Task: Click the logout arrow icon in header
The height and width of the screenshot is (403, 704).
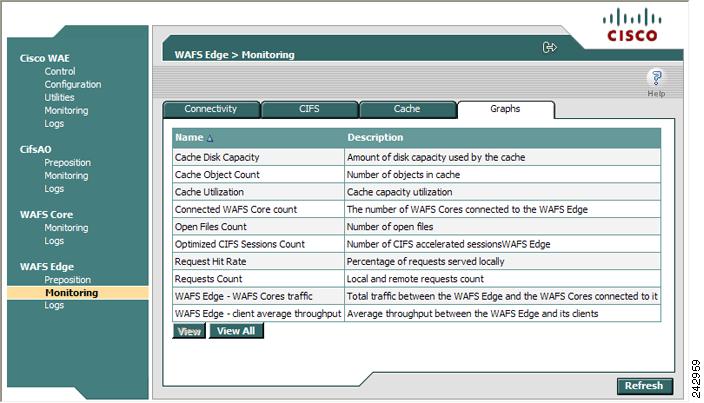Action: tap(550, 47)
